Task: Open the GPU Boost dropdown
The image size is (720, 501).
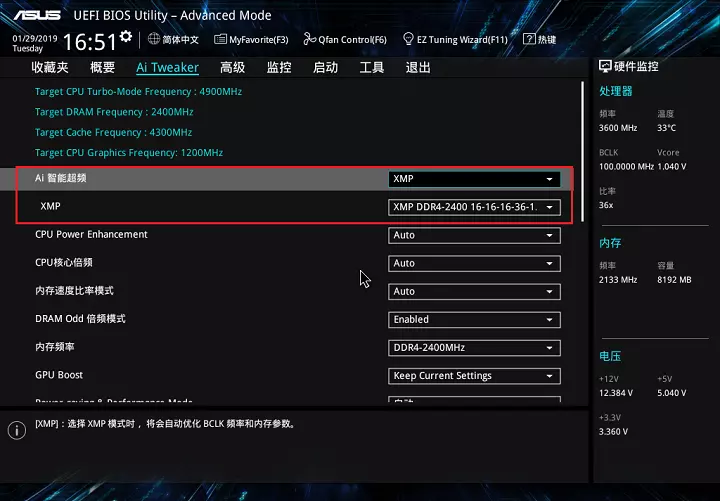Action: (474, 376)
